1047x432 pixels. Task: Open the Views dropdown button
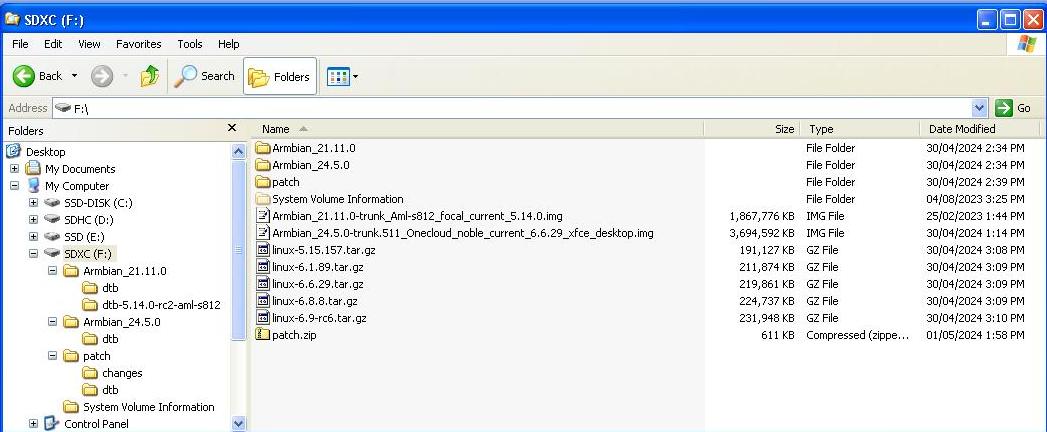343,76
